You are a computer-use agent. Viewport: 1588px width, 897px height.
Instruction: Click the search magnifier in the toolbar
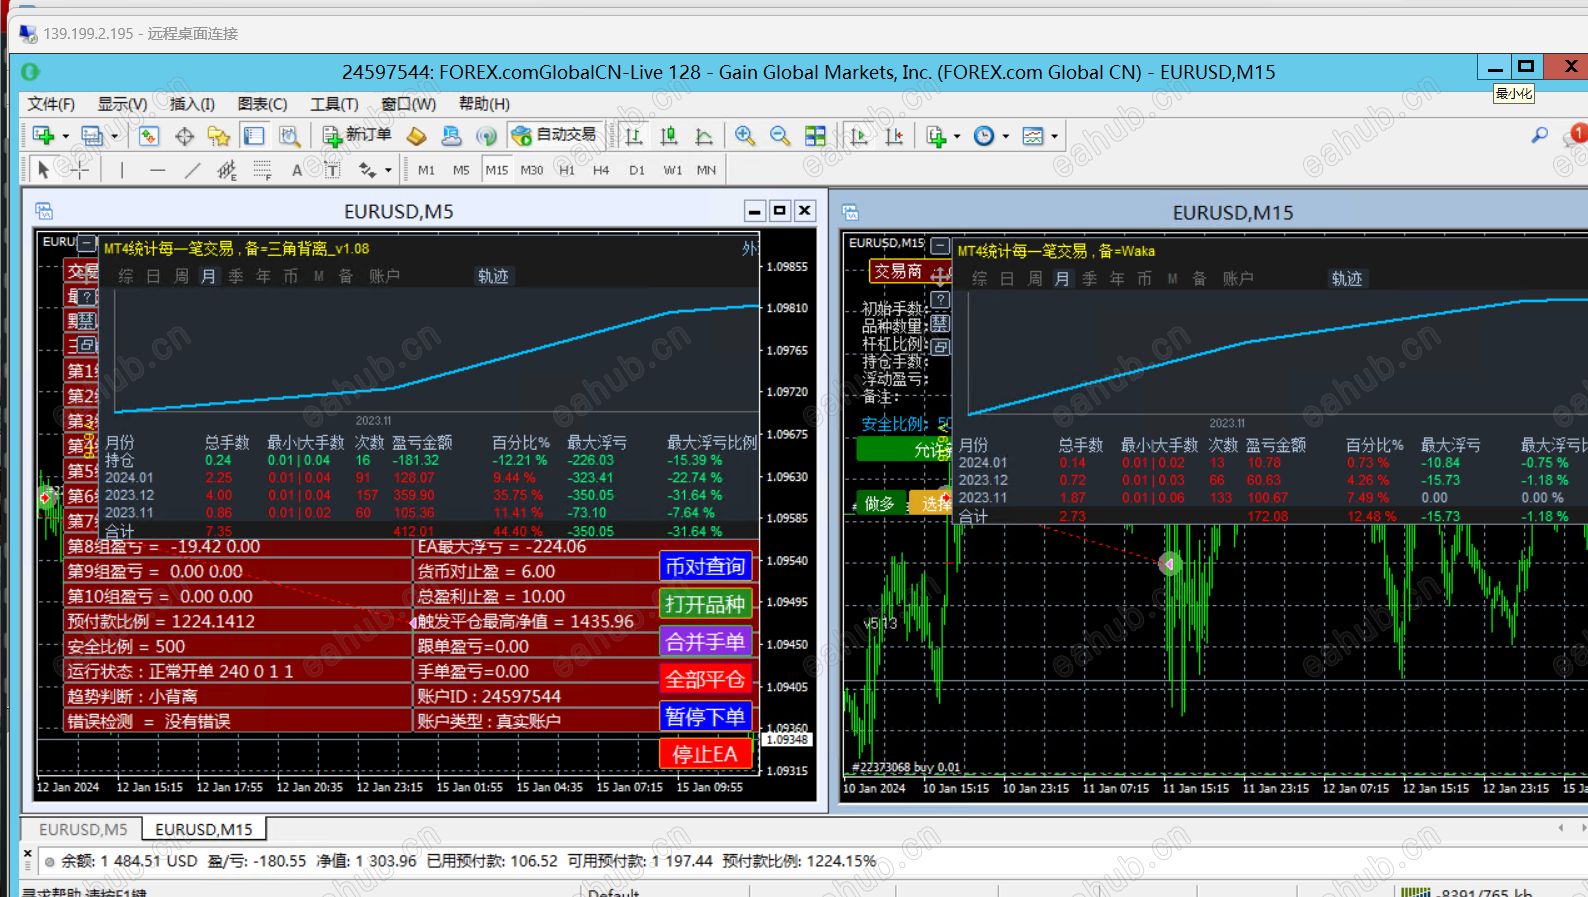[1539, 135]
